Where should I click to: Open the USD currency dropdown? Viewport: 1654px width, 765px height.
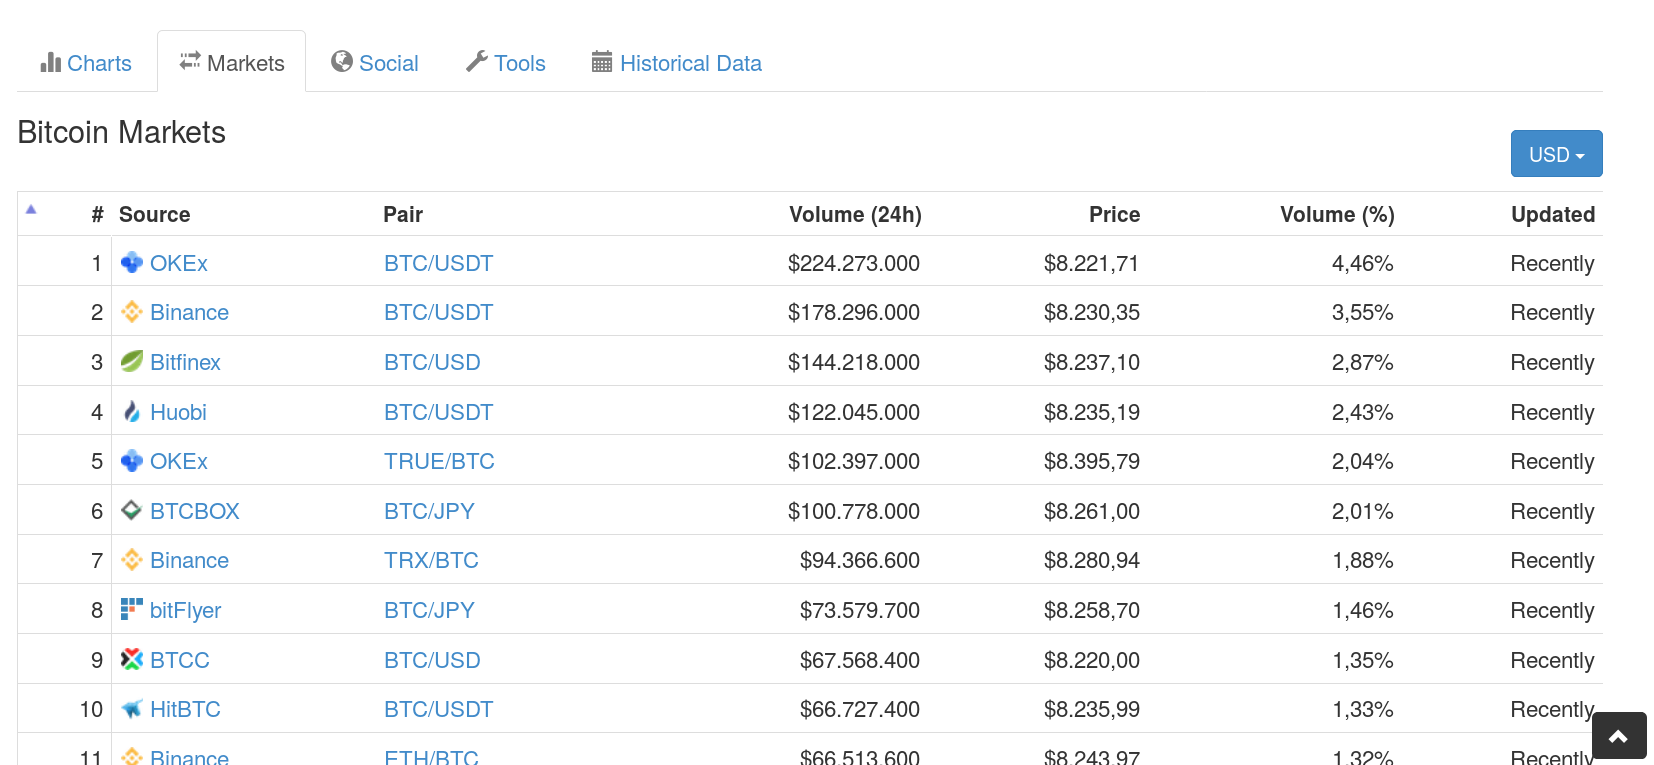(1556, 154)
